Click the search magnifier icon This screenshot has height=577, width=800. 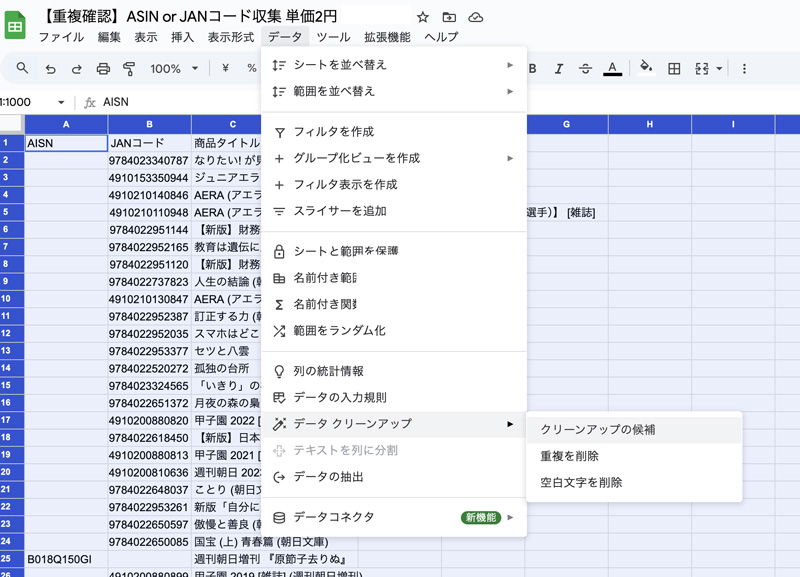coord(23,69)
